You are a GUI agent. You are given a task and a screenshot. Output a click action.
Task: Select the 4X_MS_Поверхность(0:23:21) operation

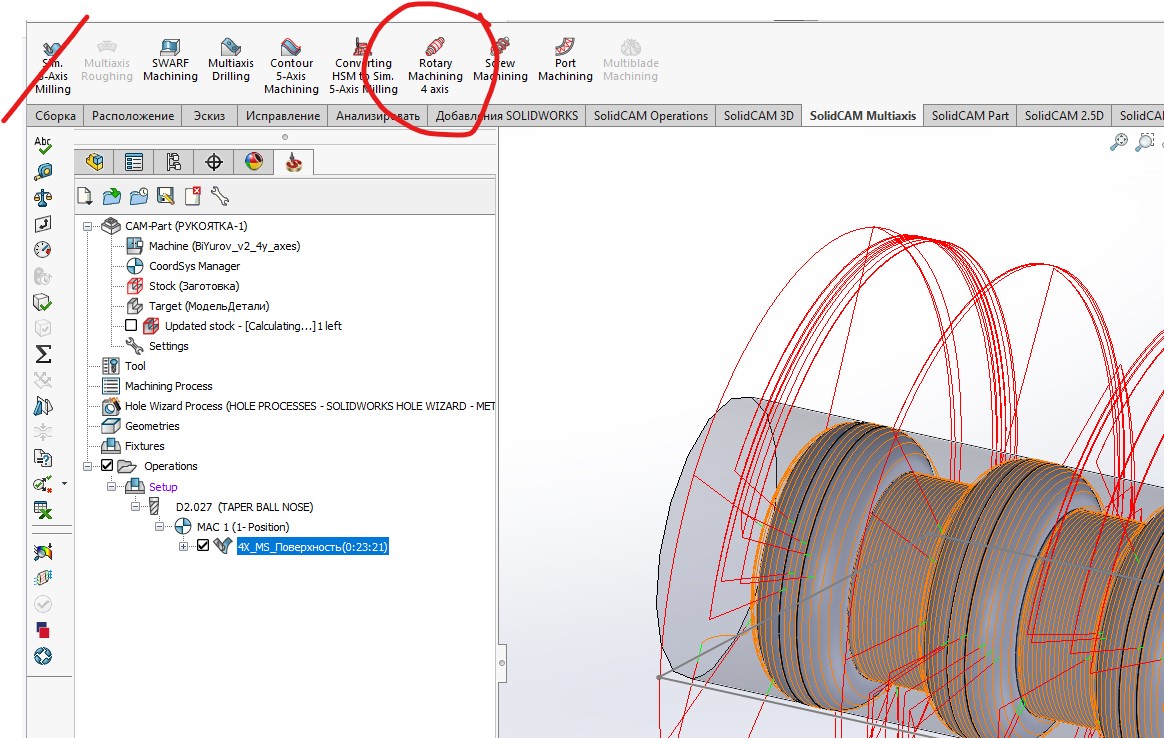click(313, 547)
